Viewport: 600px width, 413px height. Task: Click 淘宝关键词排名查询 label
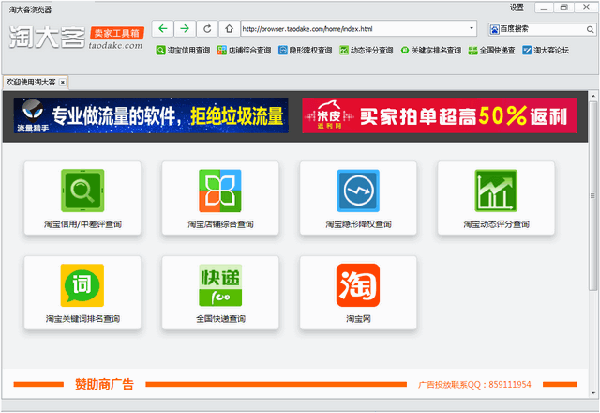click(83, 319)
